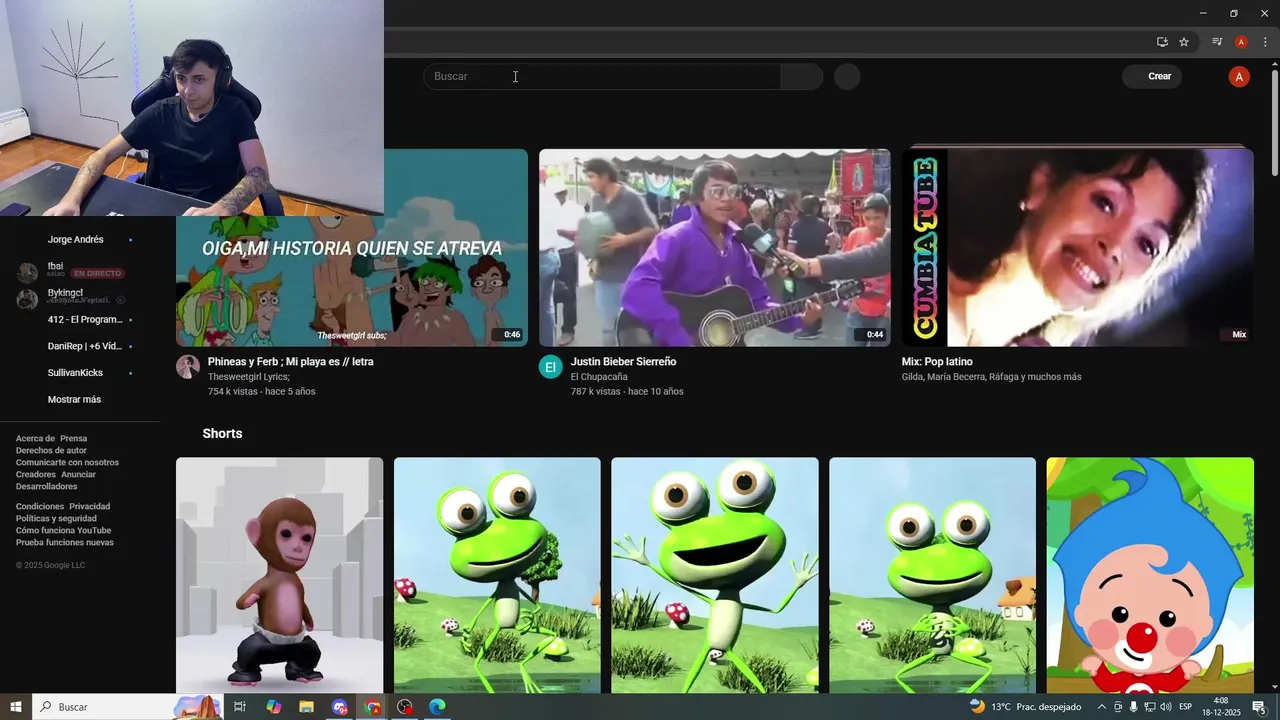Open Microsoft Edge from taskbar
Image resolution: width=1280 pixels, height=720 pixels.
pos(437,707)
